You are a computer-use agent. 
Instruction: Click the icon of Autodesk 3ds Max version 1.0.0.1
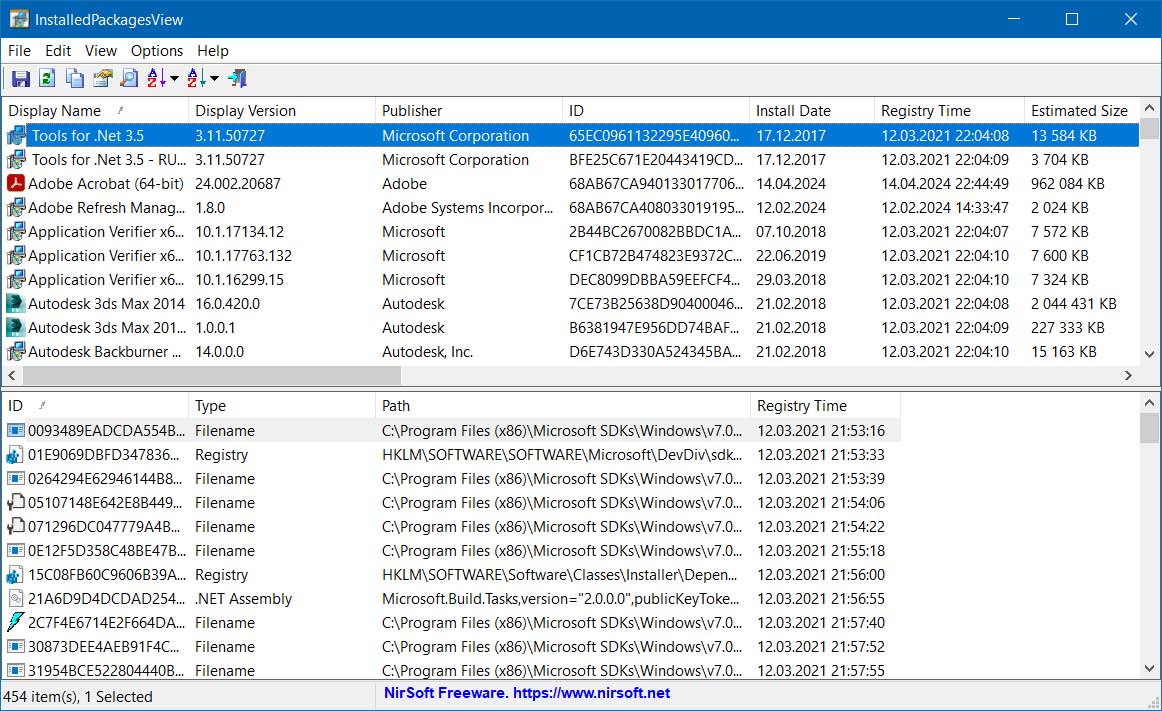16,328
